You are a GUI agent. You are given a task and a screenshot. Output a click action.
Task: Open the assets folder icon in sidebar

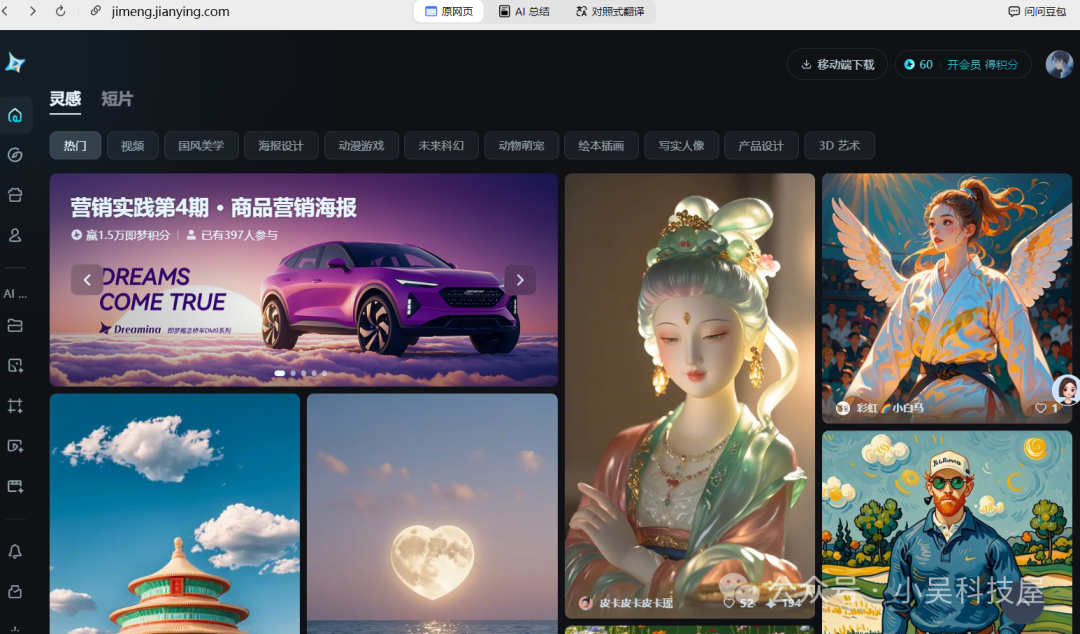point(15,325)
